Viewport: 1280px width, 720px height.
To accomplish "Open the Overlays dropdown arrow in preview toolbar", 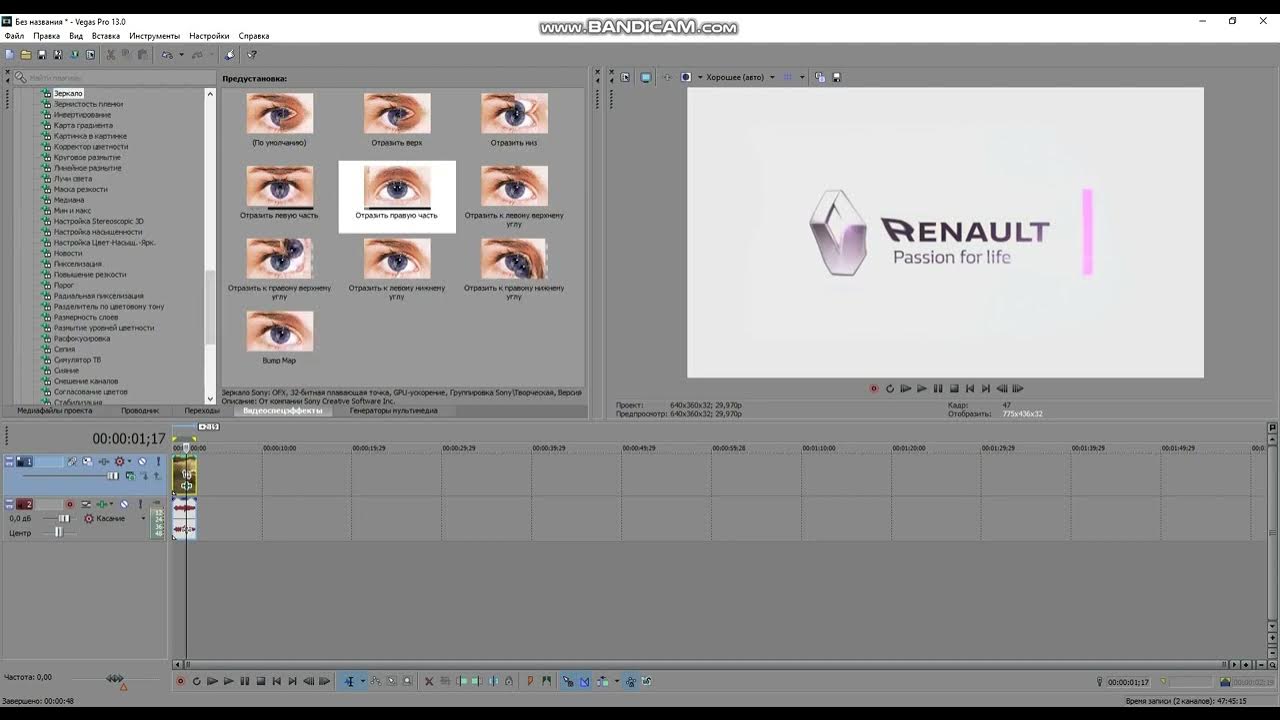I will (802, 77).
